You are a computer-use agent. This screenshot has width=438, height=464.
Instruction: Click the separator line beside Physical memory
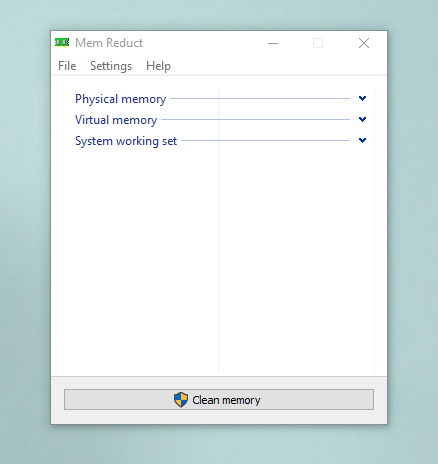(260, 99)
